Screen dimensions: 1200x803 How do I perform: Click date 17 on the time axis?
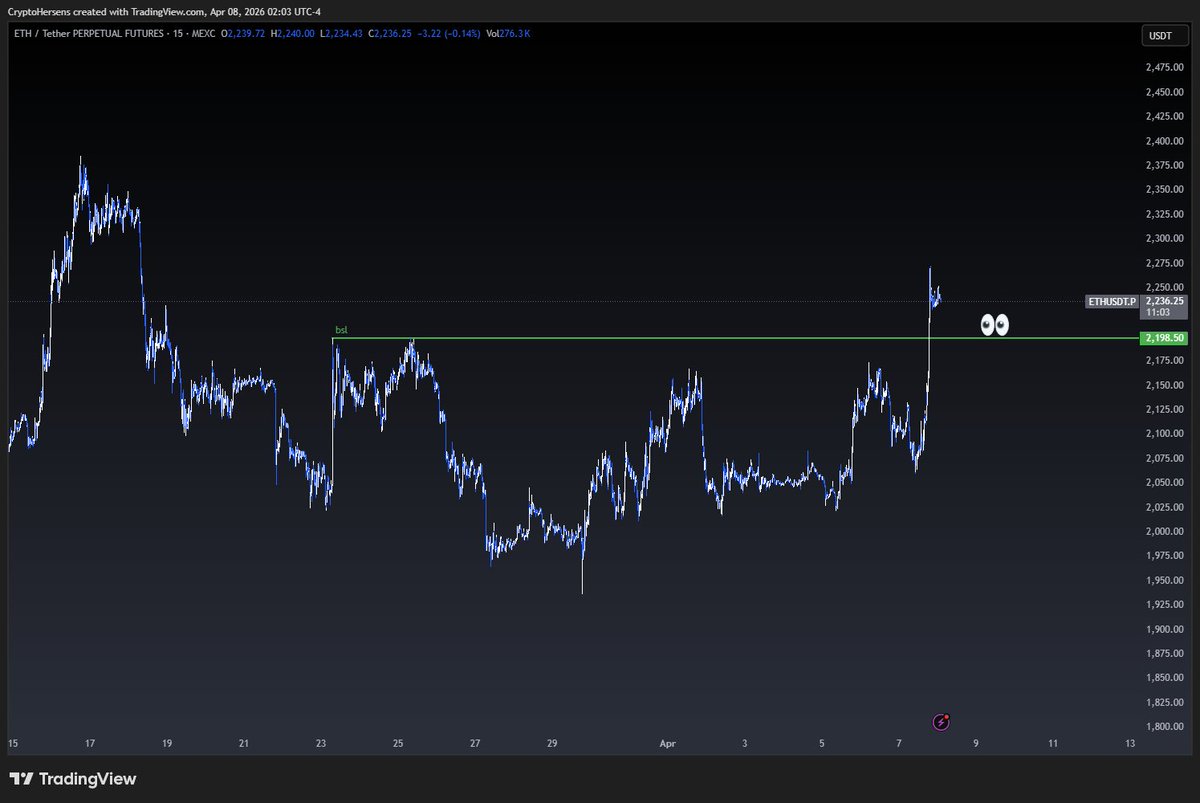[90, 744]
